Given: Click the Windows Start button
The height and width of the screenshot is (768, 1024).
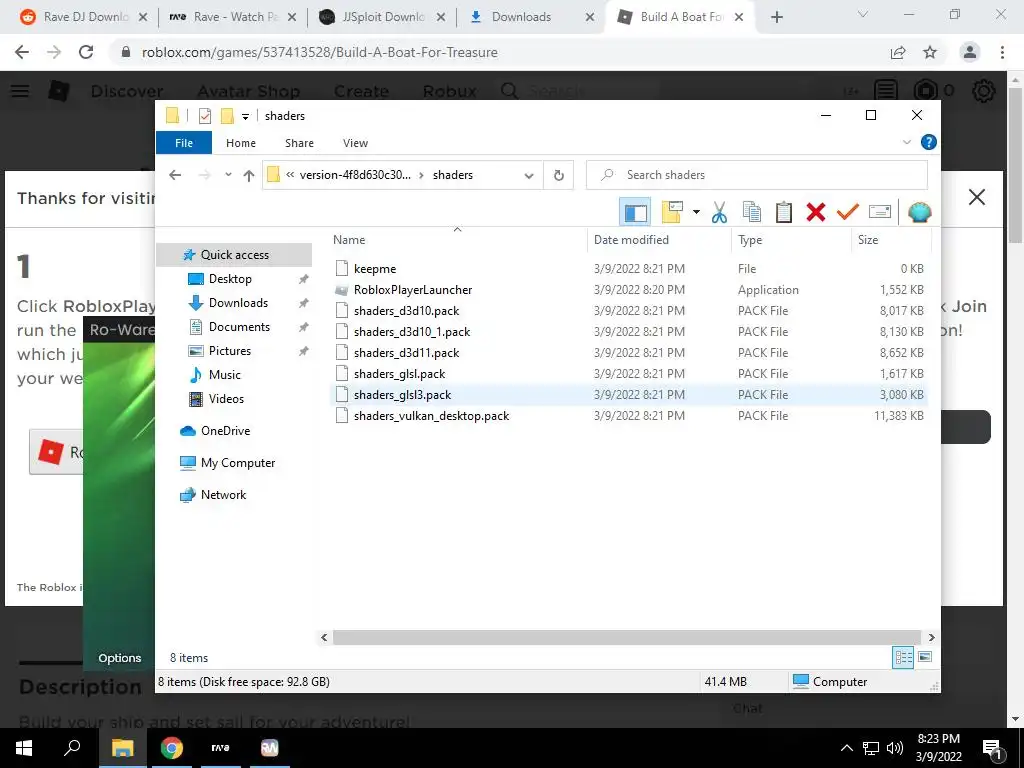Looking at the screenshot, I should point(24,748).
